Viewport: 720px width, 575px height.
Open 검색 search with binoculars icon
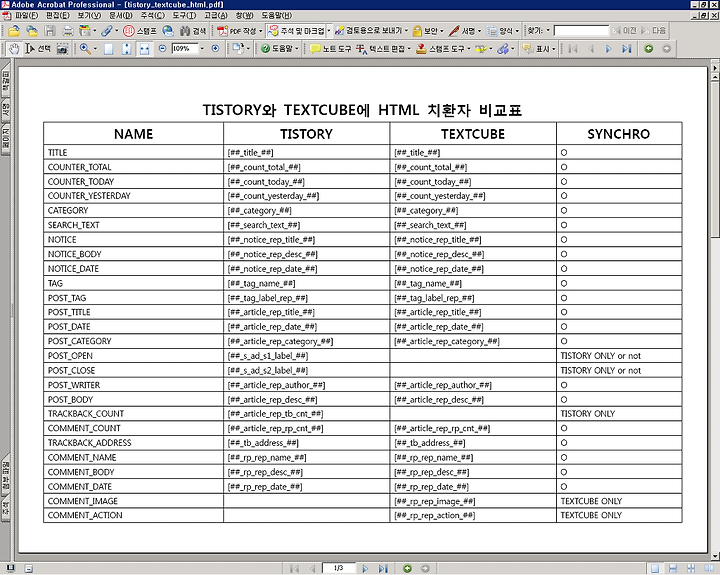[193, 31]
